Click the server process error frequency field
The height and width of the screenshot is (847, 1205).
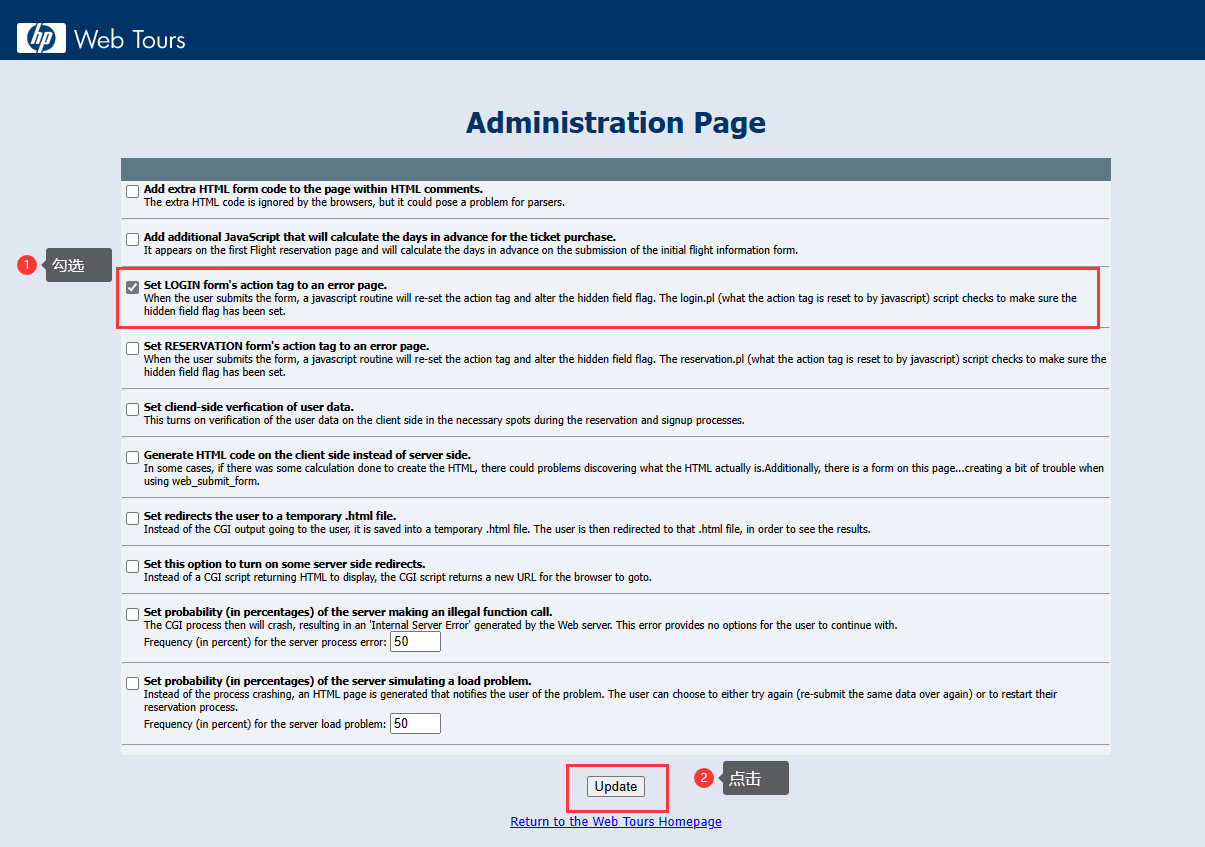pos(415,641)
